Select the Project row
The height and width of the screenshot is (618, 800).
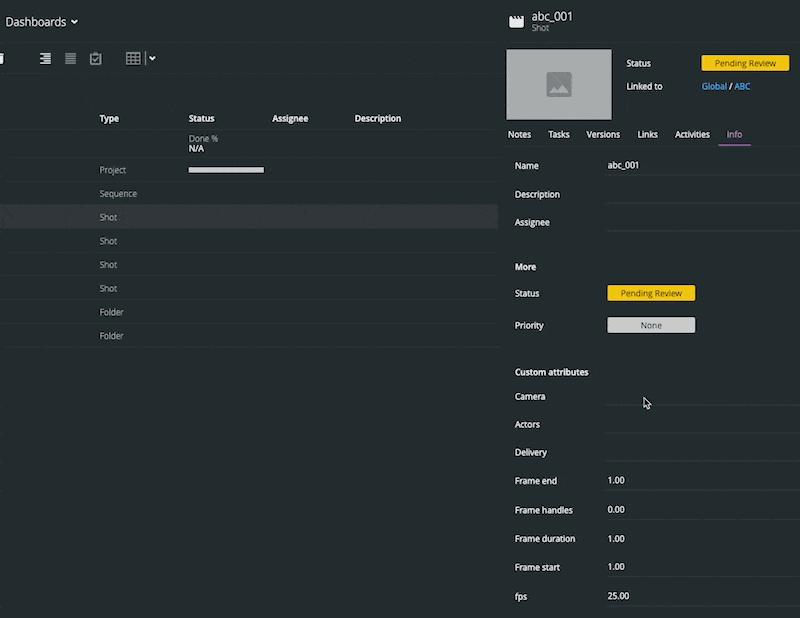249,170
